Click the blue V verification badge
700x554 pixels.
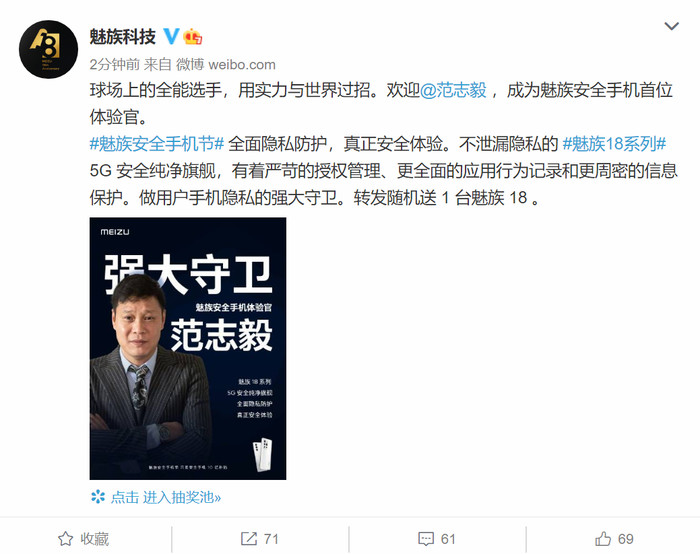(171, 36)
